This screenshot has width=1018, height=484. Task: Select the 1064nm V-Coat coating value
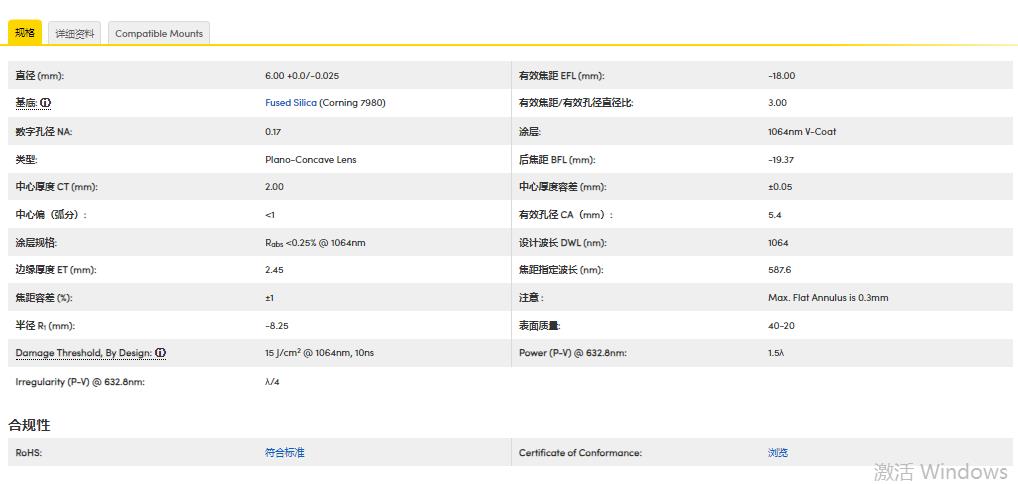coord(802,131)
